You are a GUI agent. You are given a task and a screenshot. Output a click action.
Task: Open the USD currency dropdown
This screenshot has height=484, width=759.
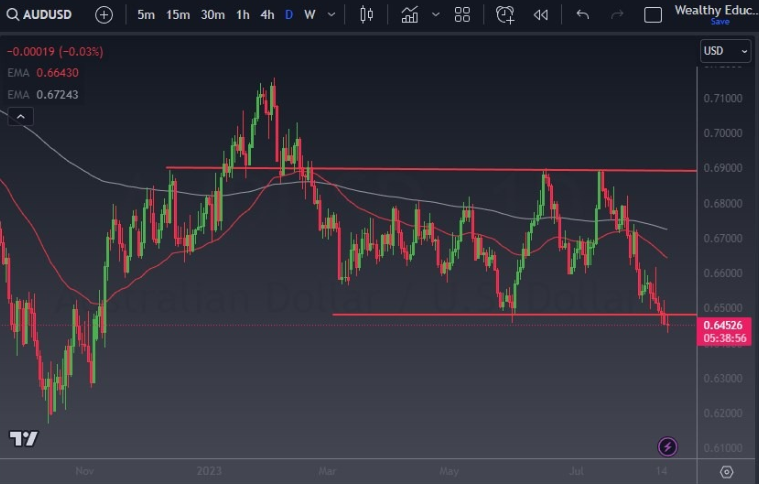725,51
